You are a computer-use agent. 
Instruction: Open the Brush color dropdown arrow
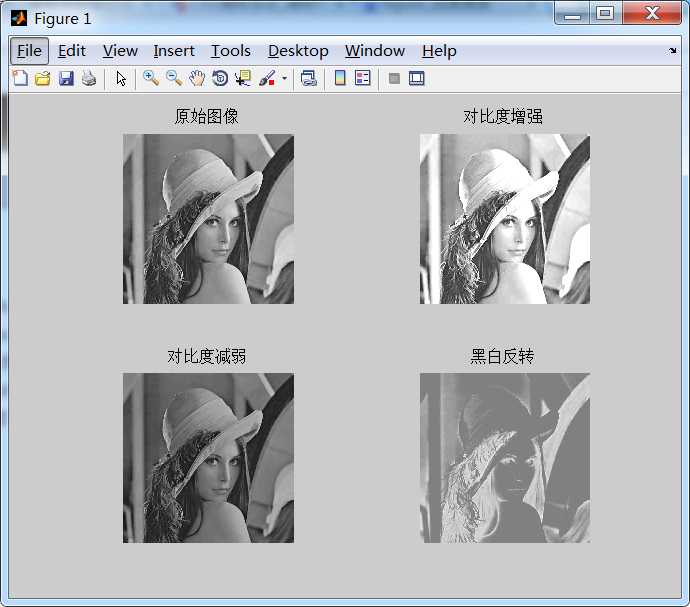tap(284, 79)
